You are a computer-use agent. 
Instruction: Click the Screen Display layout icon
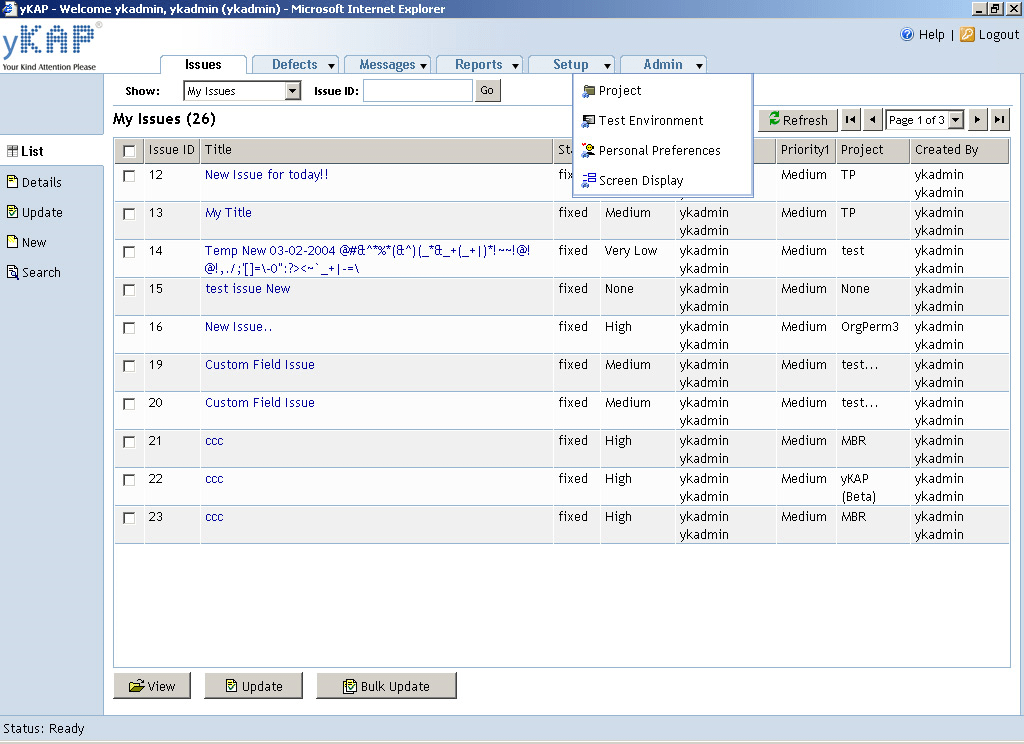pyautogui.click(x=588, y=180)
